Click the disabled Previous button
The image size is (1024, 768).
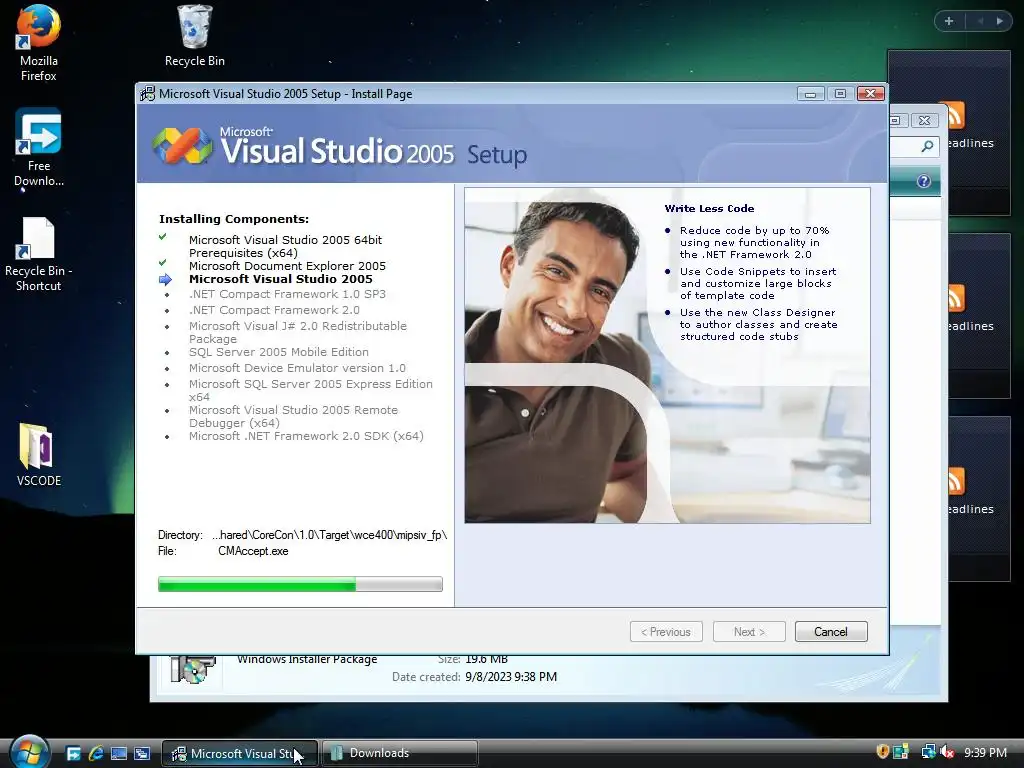click(x=666, y=632)
